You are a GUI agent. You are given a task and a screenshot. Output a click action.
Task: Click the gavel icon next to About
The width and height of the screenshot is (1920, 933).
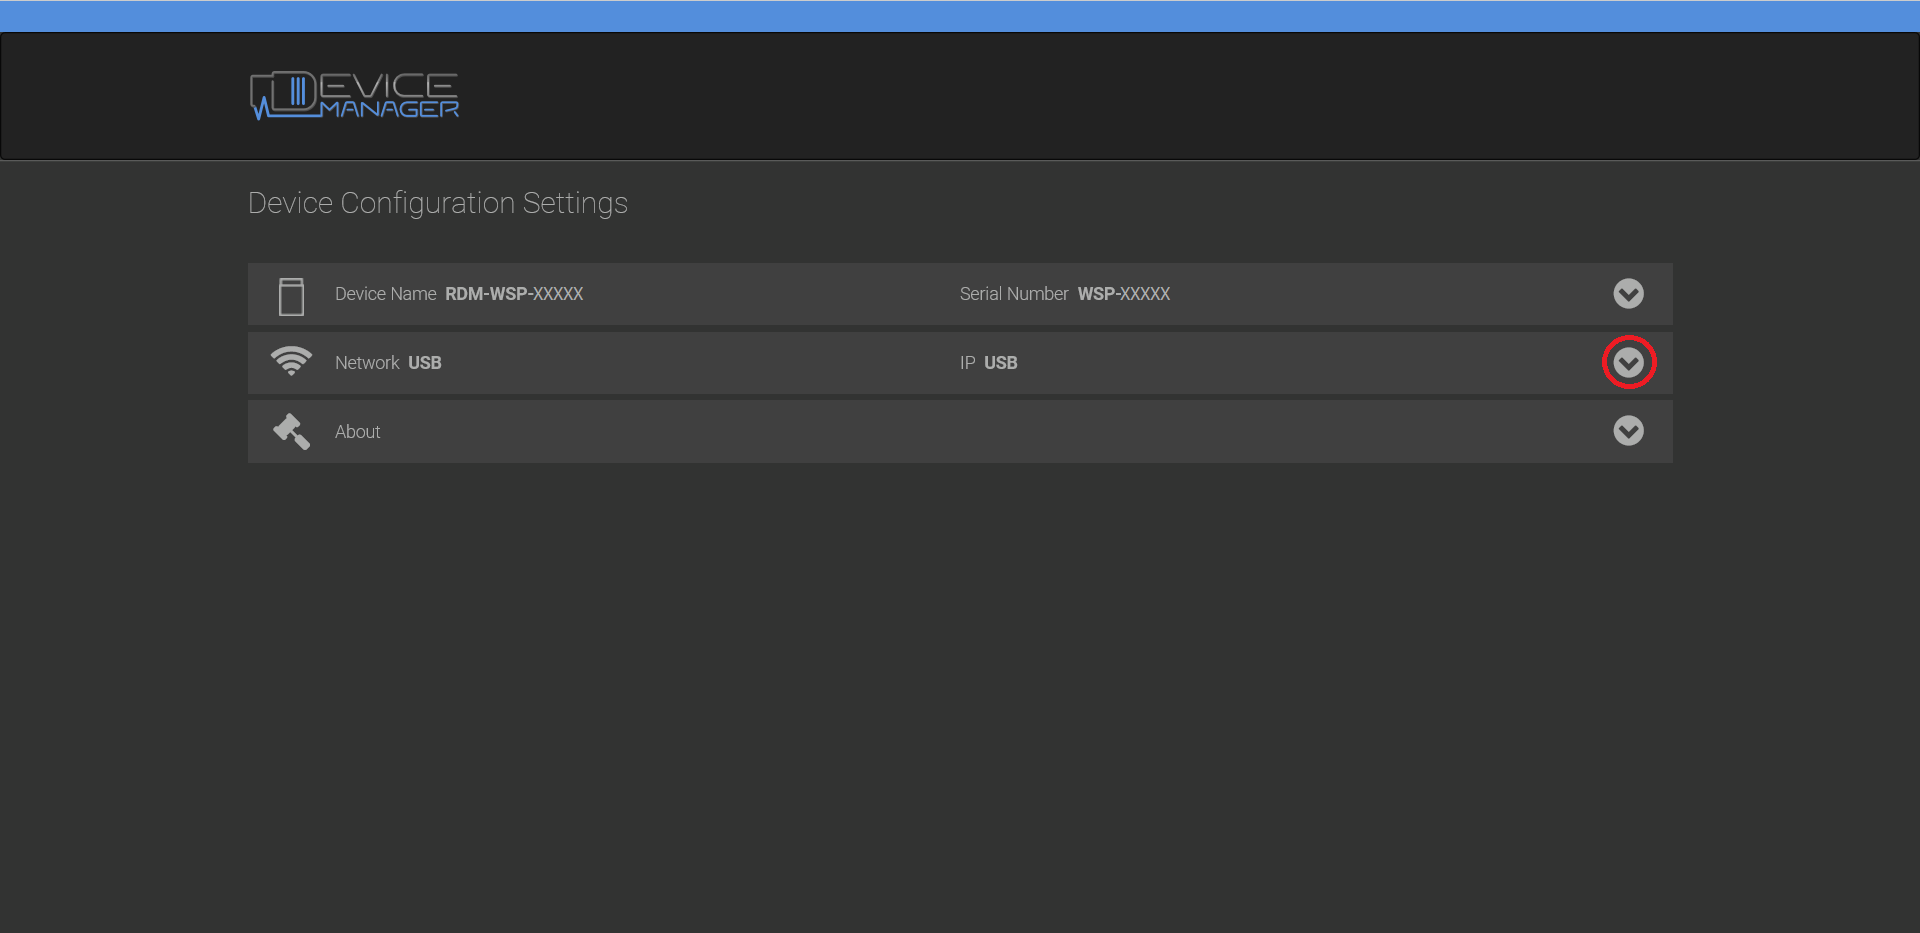pos(291,431)
